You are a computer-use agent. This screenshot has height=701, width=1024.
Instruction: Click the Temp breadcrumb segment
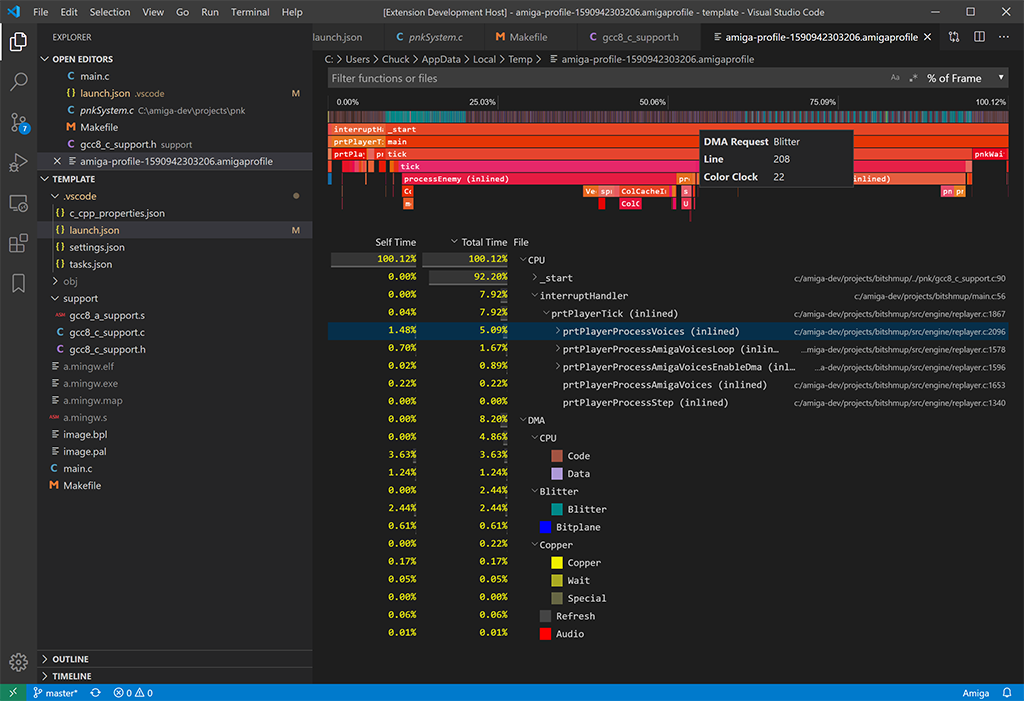pos(520,59)
